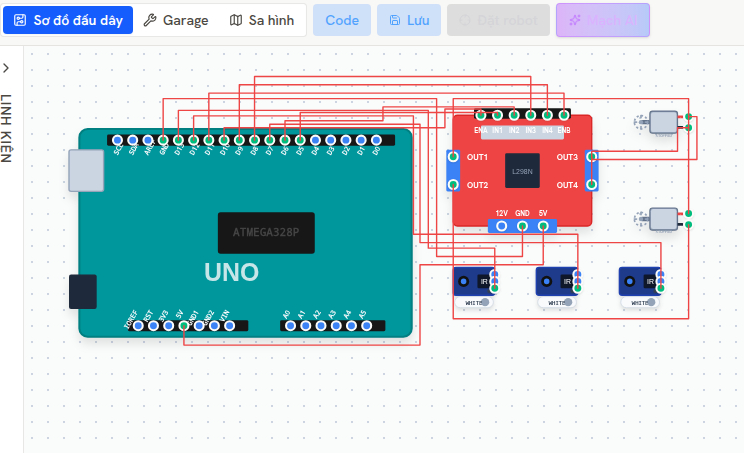Screen dimensions: 744x453
Task: Select the D7 pin on the UNO
Action: (270, 140)
